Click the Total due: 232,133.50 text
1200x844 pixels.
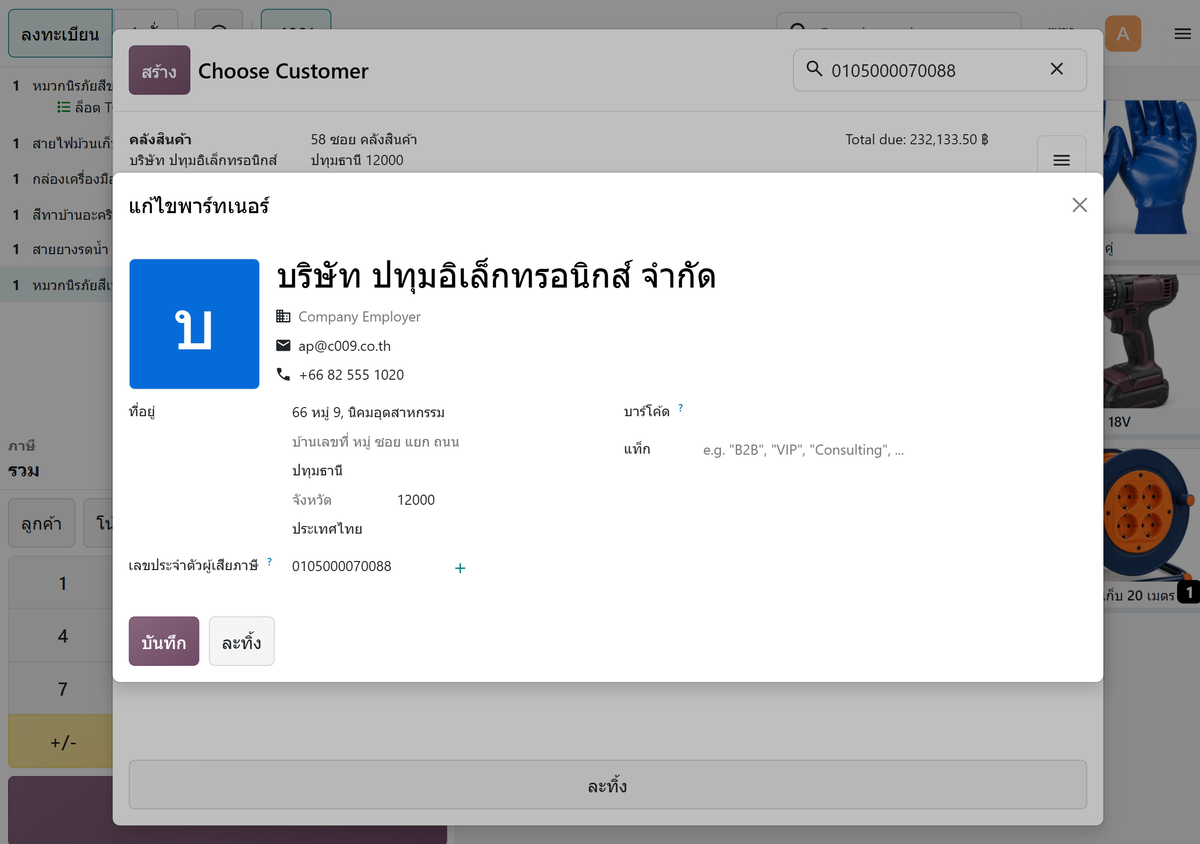click(x=917, y=140)
